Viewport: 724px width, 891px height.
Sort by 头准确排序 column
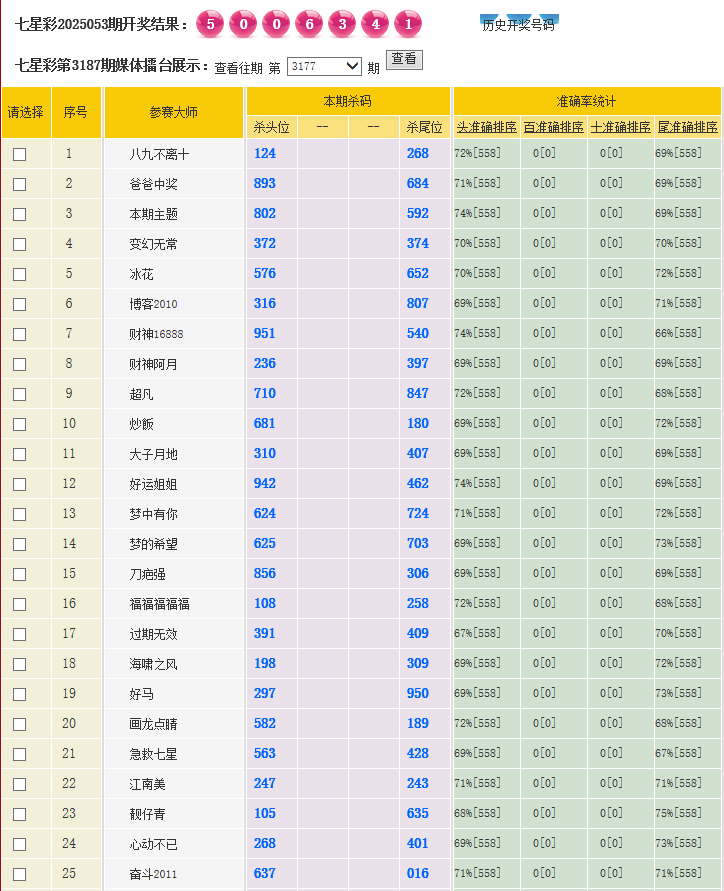(x=487, y=127)
